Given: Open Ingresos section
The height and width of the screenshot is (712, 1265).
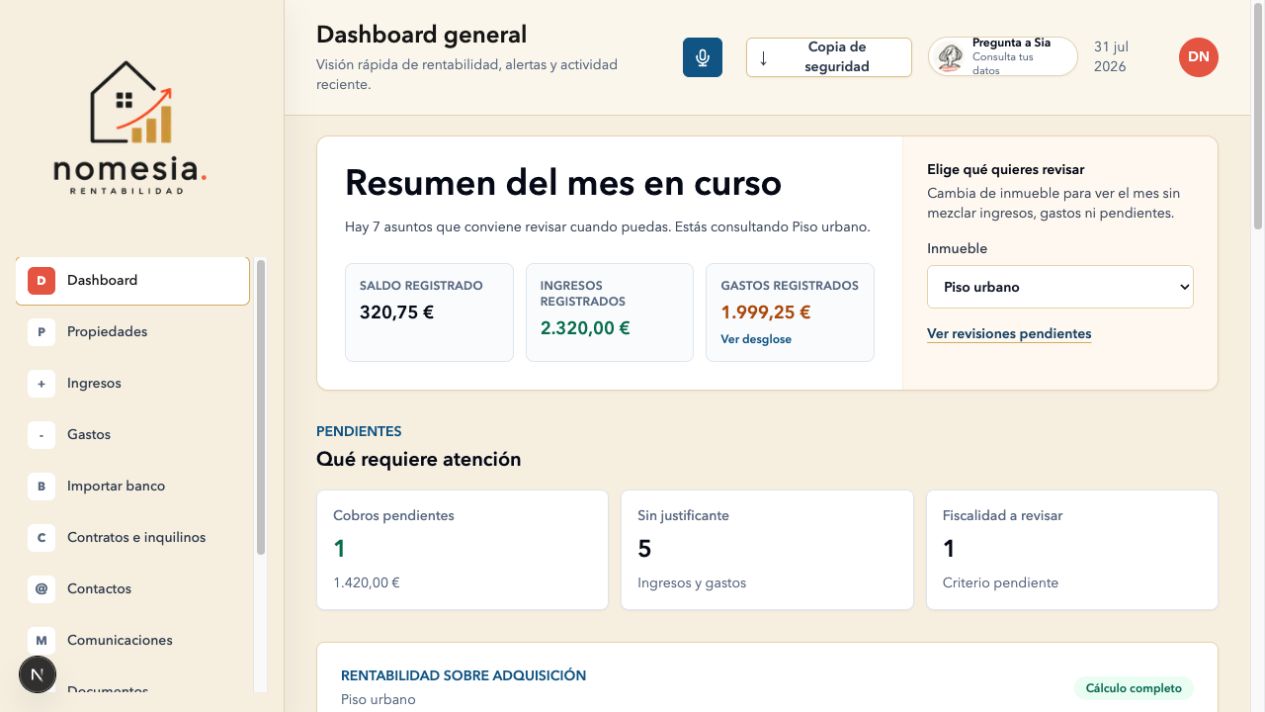Looking at the screenshot, I should tap(132, 384).
